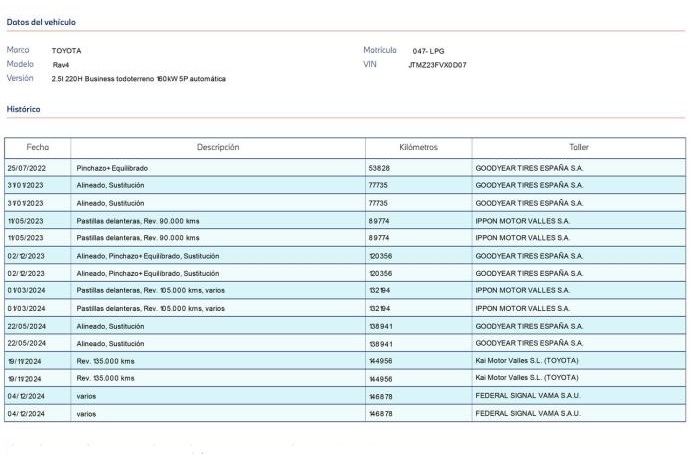Click the Kilómetros column header
The height and width of the screenshot is (460, 690).
416,147
